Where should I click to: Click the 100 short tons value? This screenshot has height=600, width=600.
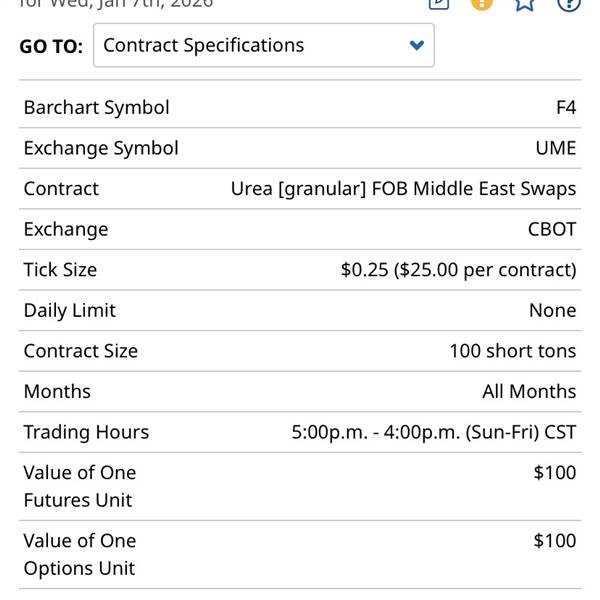[512, 351]
